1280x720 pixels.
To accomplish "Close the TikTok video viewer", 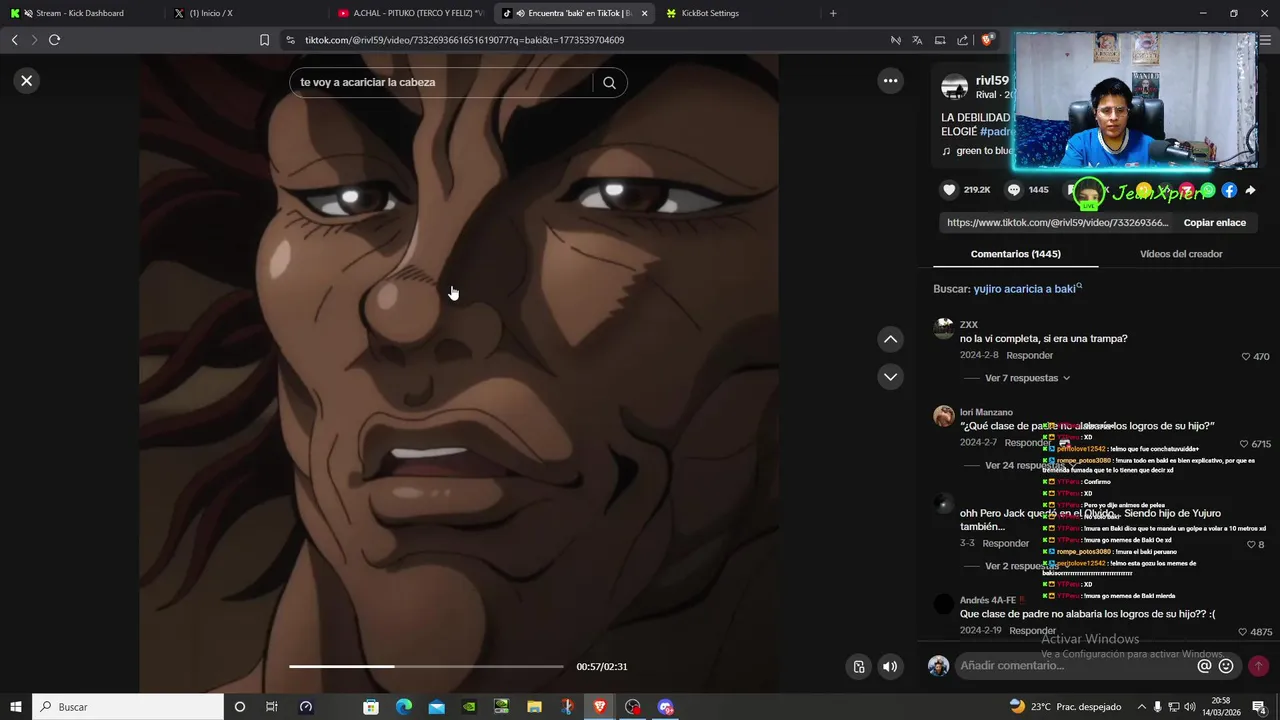I will click(27, 81).
